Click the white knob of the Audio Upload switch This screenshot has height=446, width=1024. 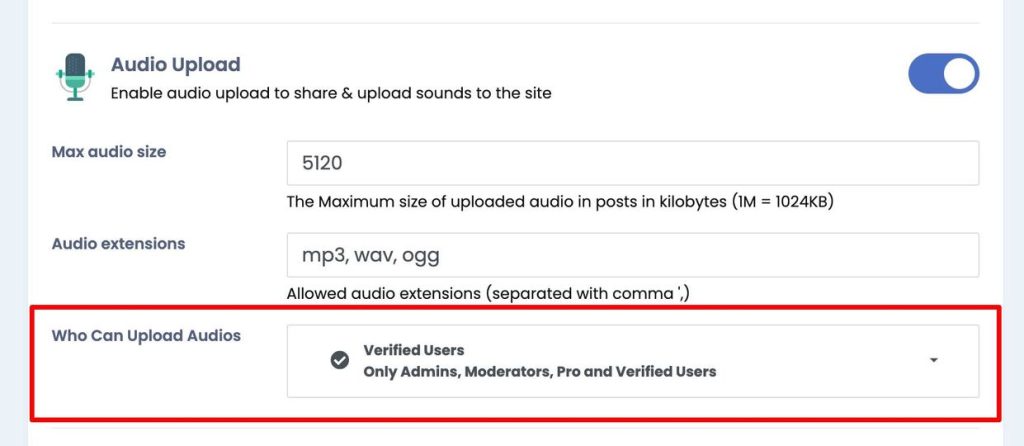click(959, 74)
